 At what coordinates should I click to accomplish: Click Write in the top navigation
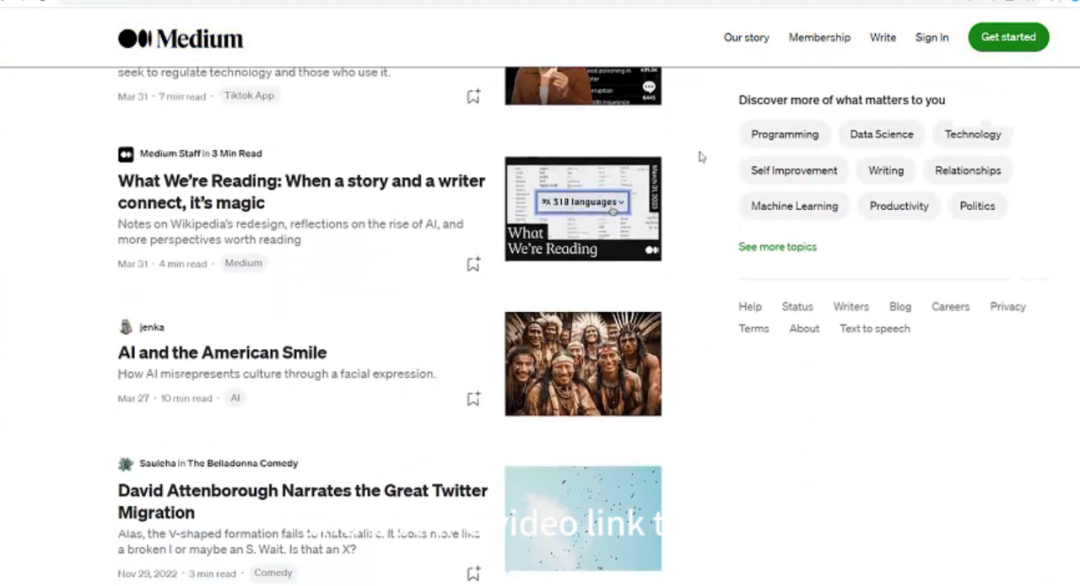click(882, 38)
